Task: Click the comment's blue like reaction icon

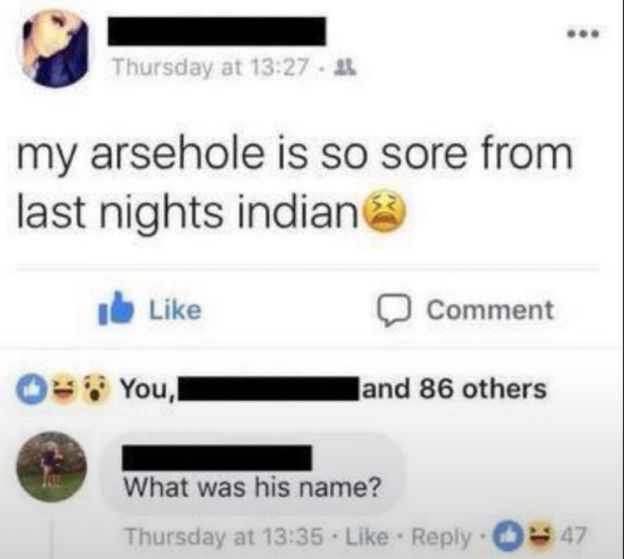Action: (x=507, y=537)
